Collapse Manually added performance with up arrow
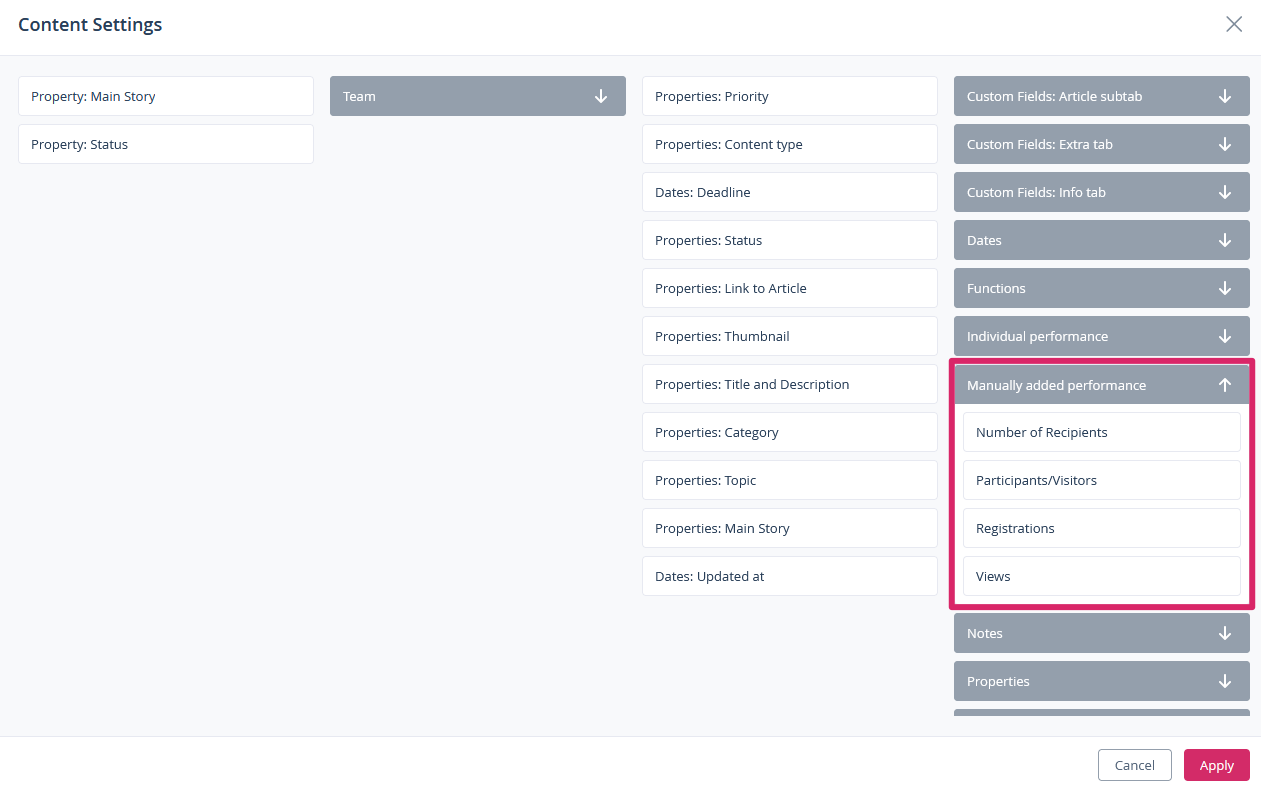Screen dimensions: 1261x786 1225,385
